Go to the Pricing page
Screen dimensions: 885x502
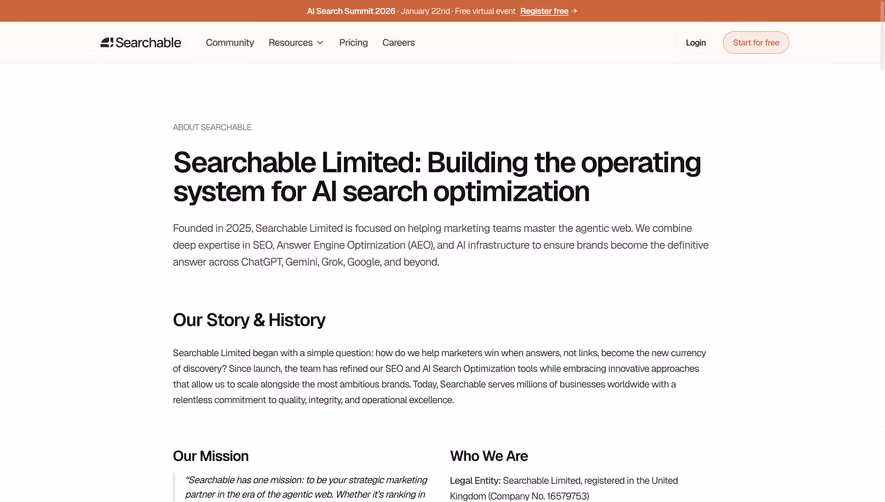coord(353,42)
